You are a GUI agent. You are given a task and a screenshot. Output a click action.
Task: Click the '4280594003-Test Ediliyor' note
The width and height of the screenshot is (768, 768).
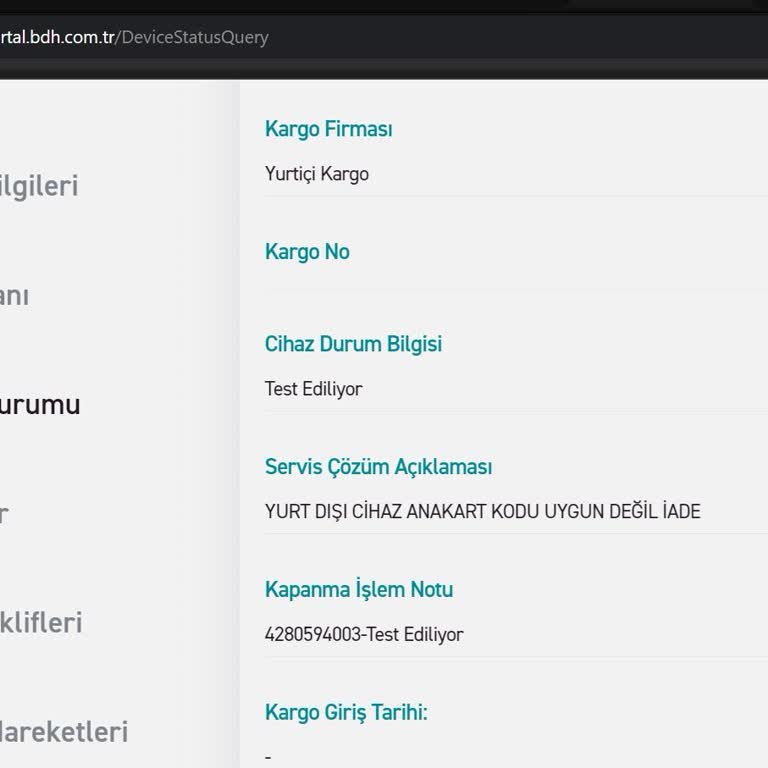tap(364, 634)
